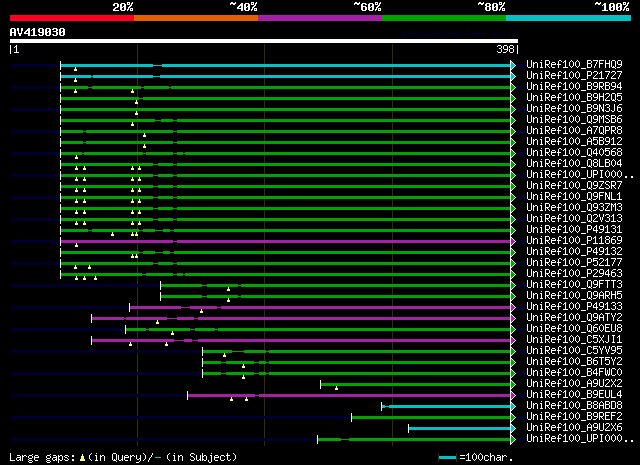Select the UniRef100_P52177 label
640x465 pixels.
574,263
